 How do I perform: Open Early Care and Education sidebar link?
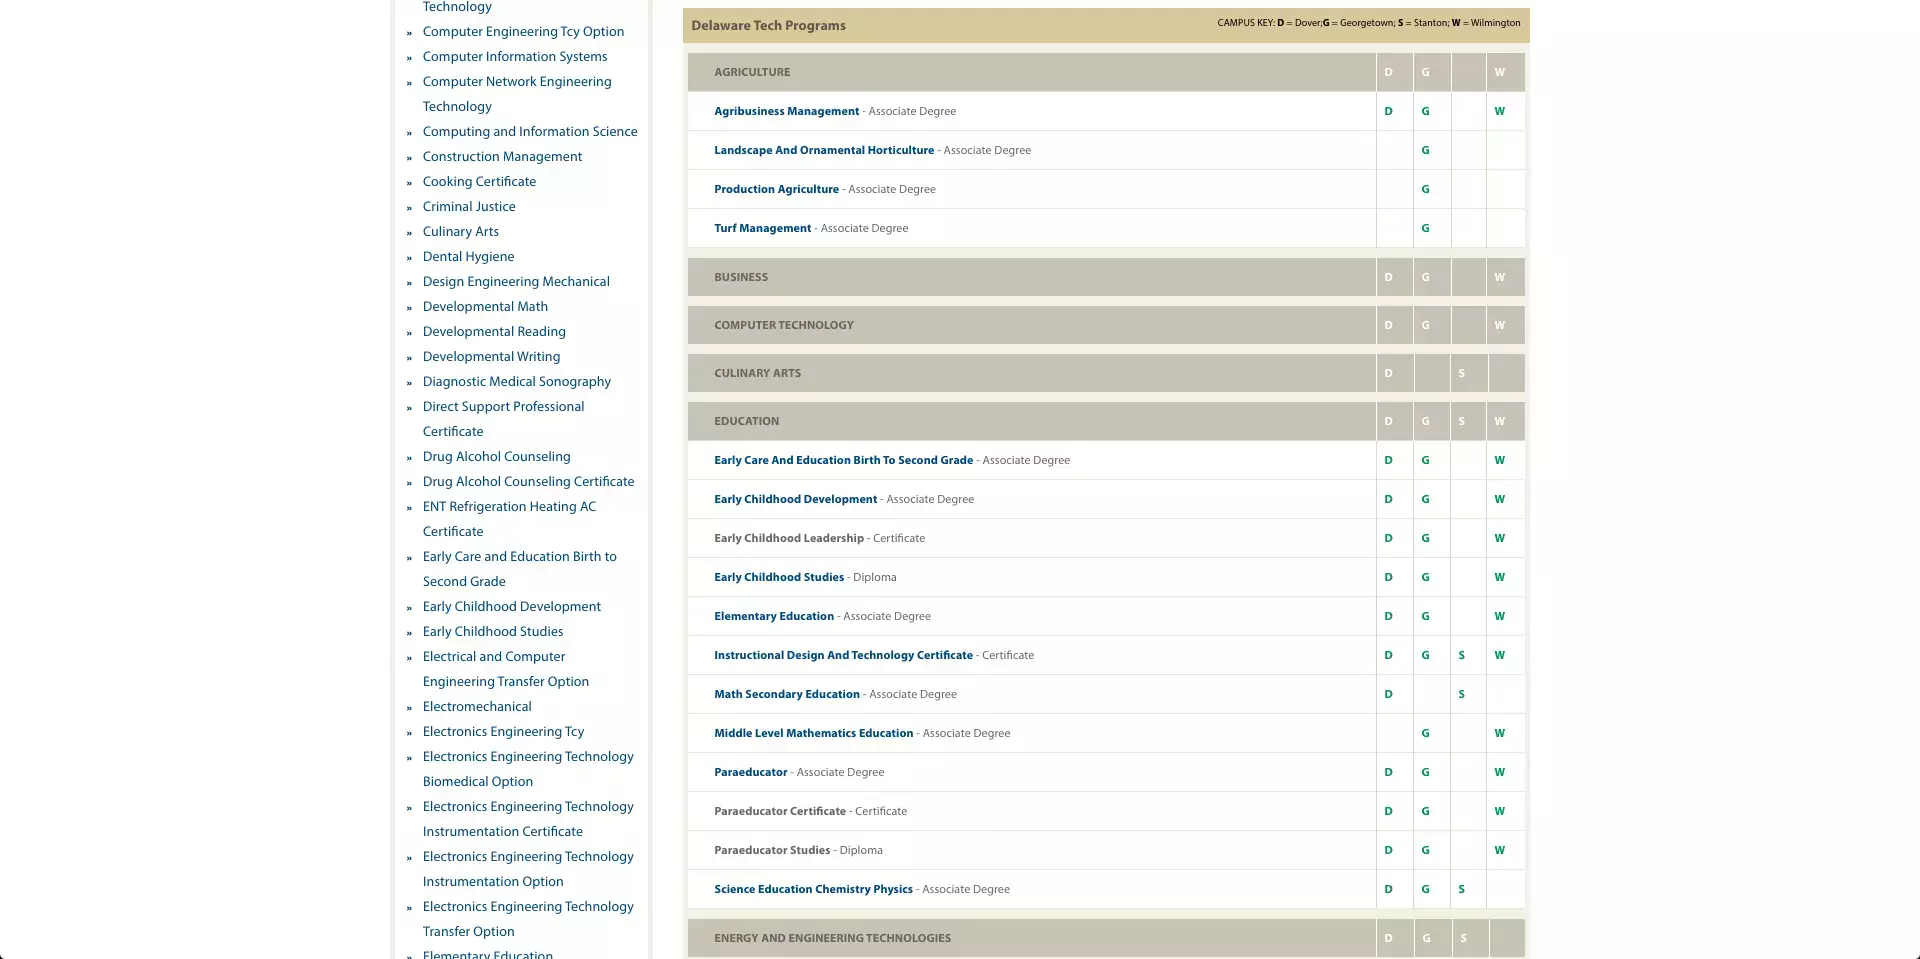coord(520,569)
